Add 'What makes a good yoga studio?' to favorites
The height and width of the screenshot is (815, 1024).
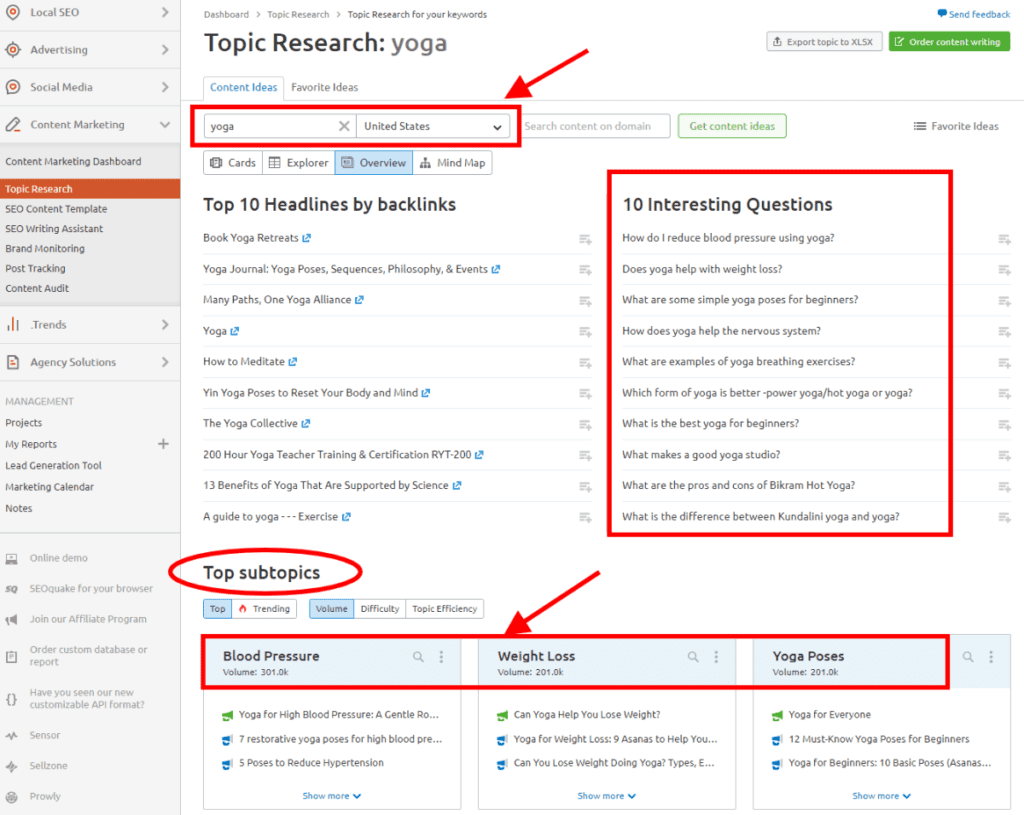pyautogui.click(x=1004, y=455)
